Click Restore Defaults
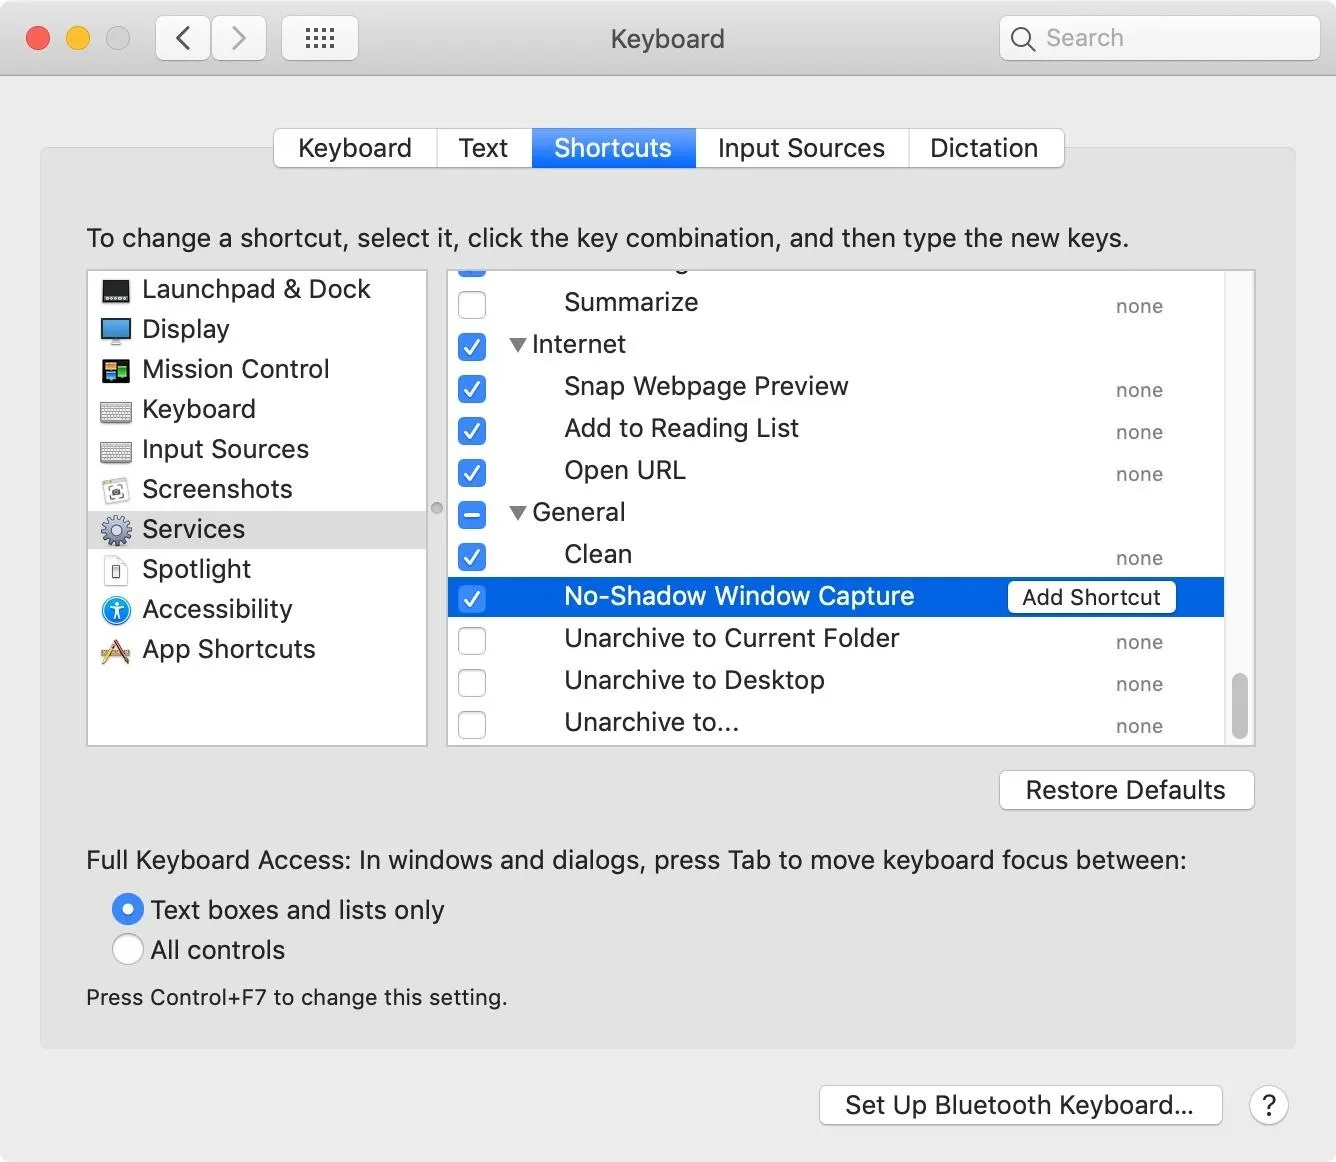Viewport: 1336px width, 1162px height. coord(1126,790)
